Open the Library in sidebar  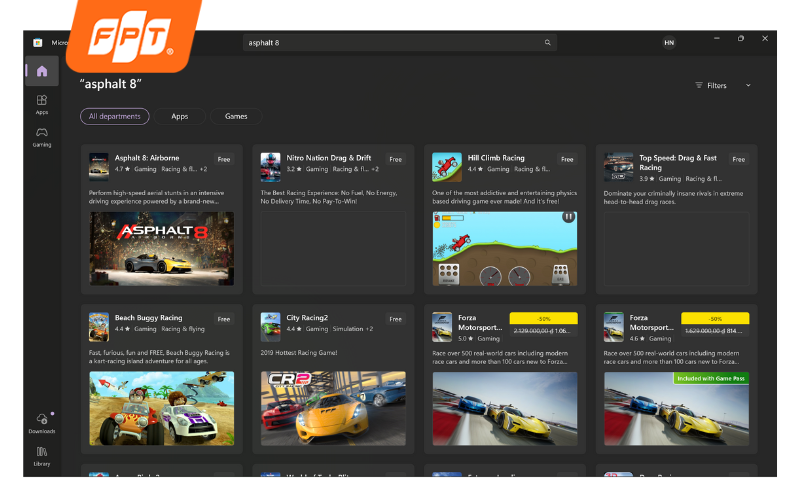pos(41,455)
